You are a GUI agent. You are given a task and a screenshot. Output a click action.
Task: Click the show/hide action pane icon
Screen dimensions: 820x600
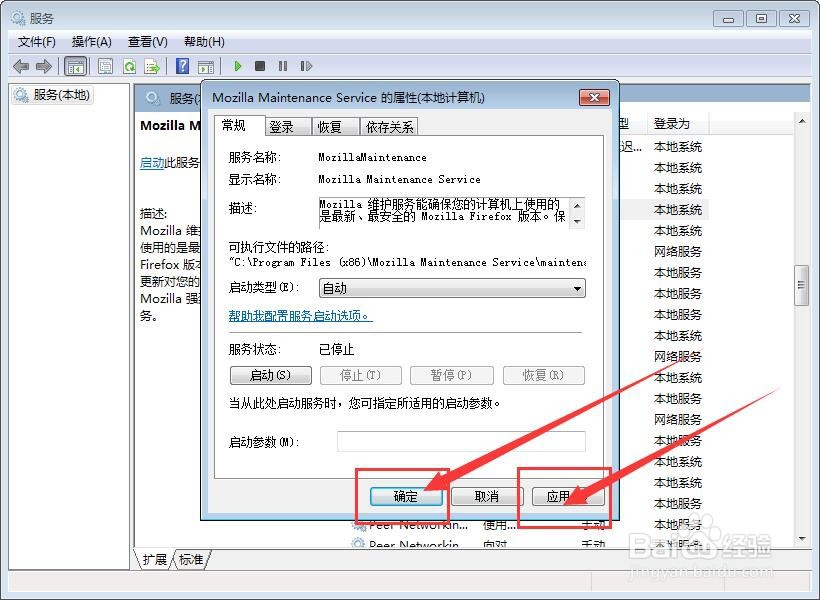206,66
